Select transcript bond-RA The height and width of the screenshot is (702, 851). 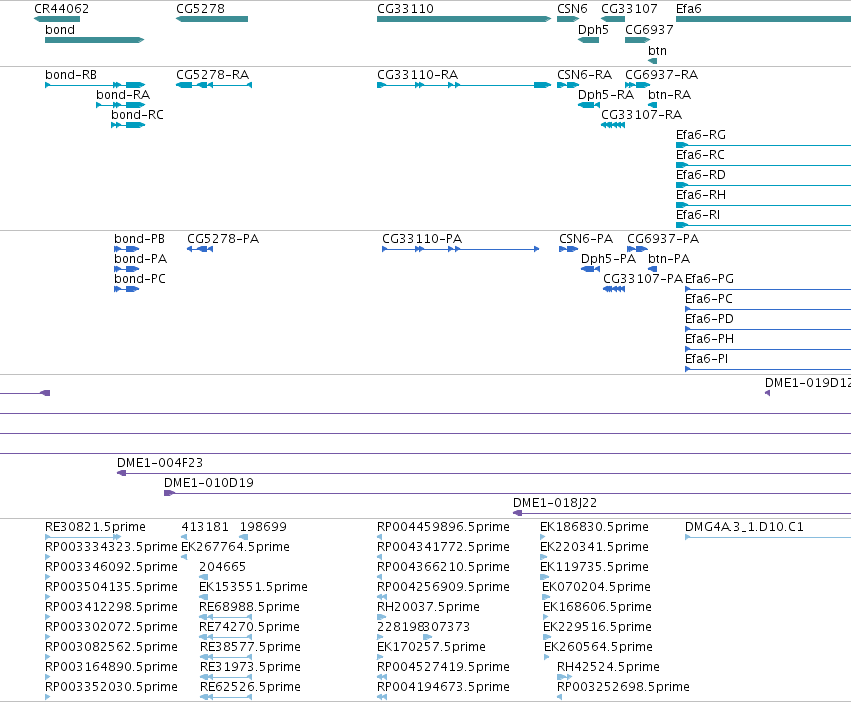[x=120, y=105]
